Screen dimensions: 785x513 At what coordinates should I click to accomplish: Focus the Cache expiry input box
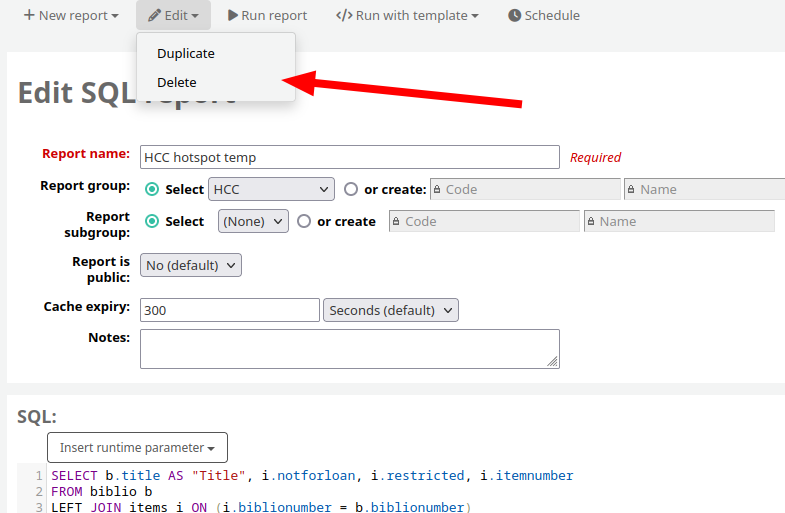click(x=229, y=310)
